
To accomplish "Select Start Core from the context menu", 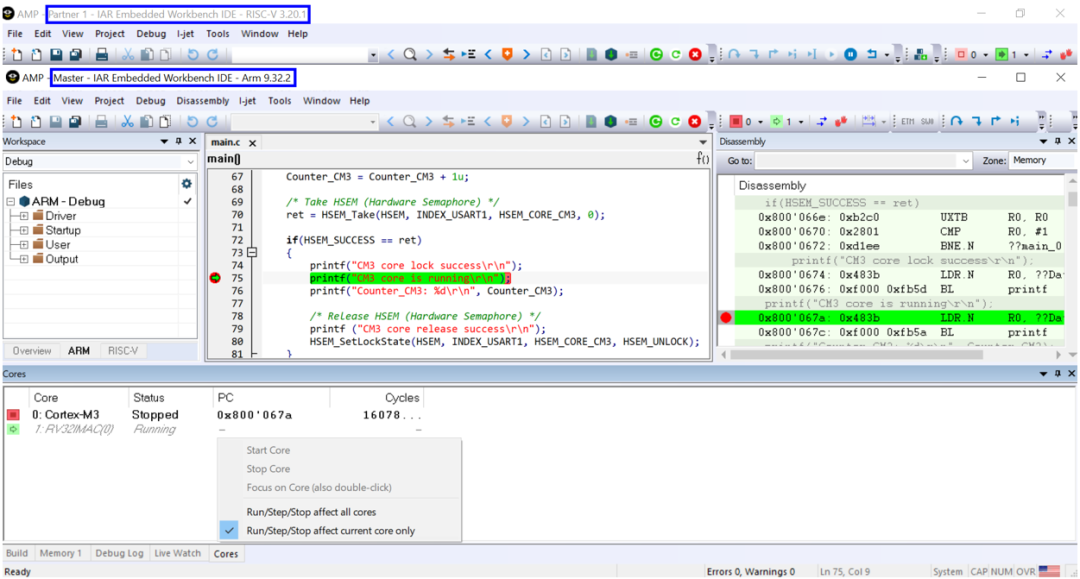I will tap(268, 450).
